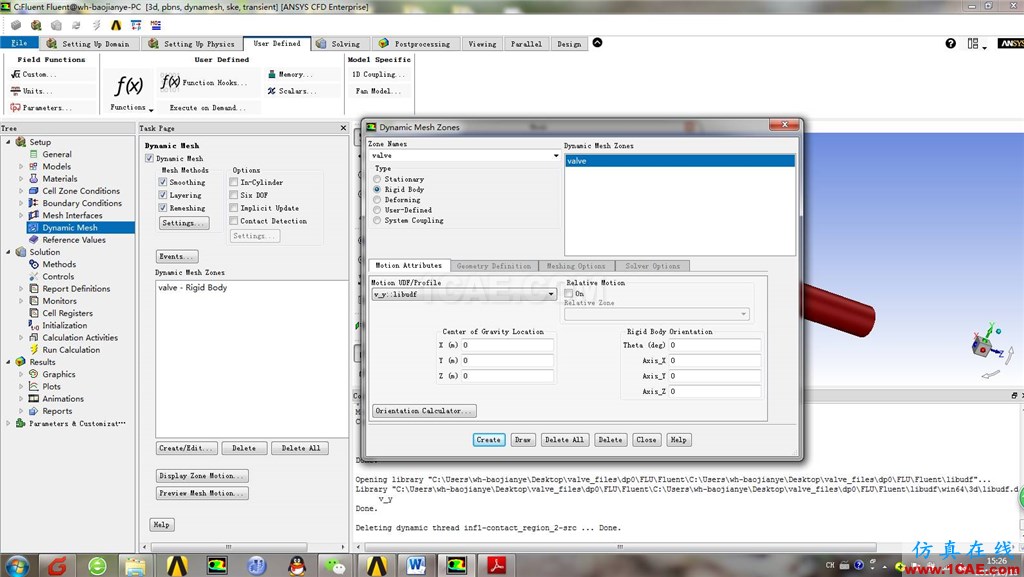Screen dimensions: 1024x577
Task: Open Reference Values in the tree
Action: (x=74, y=240)
